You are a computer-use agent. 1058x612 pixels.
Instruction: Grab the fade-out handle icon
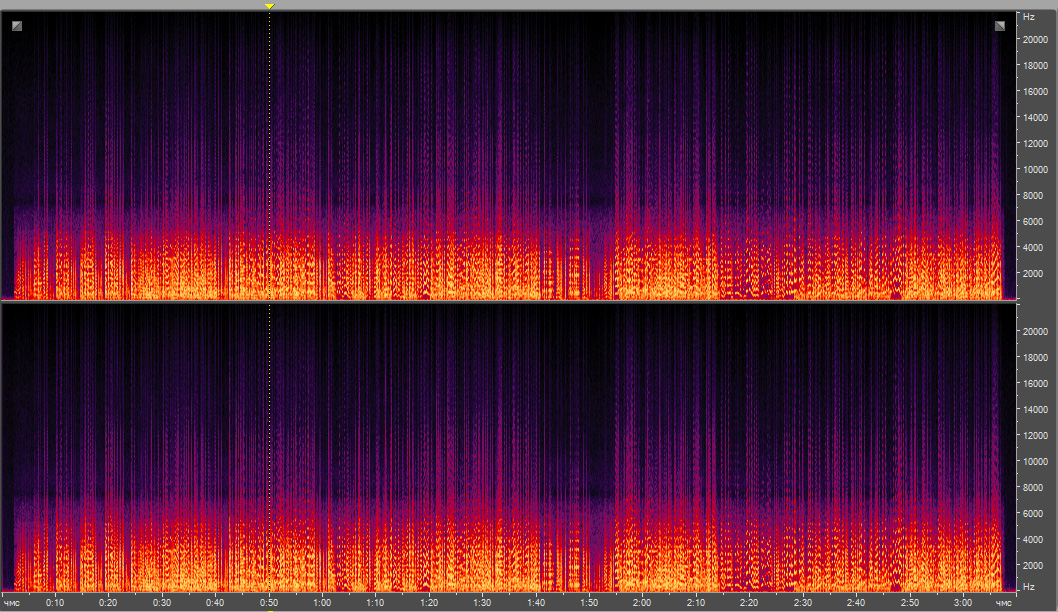[1000, 26]
